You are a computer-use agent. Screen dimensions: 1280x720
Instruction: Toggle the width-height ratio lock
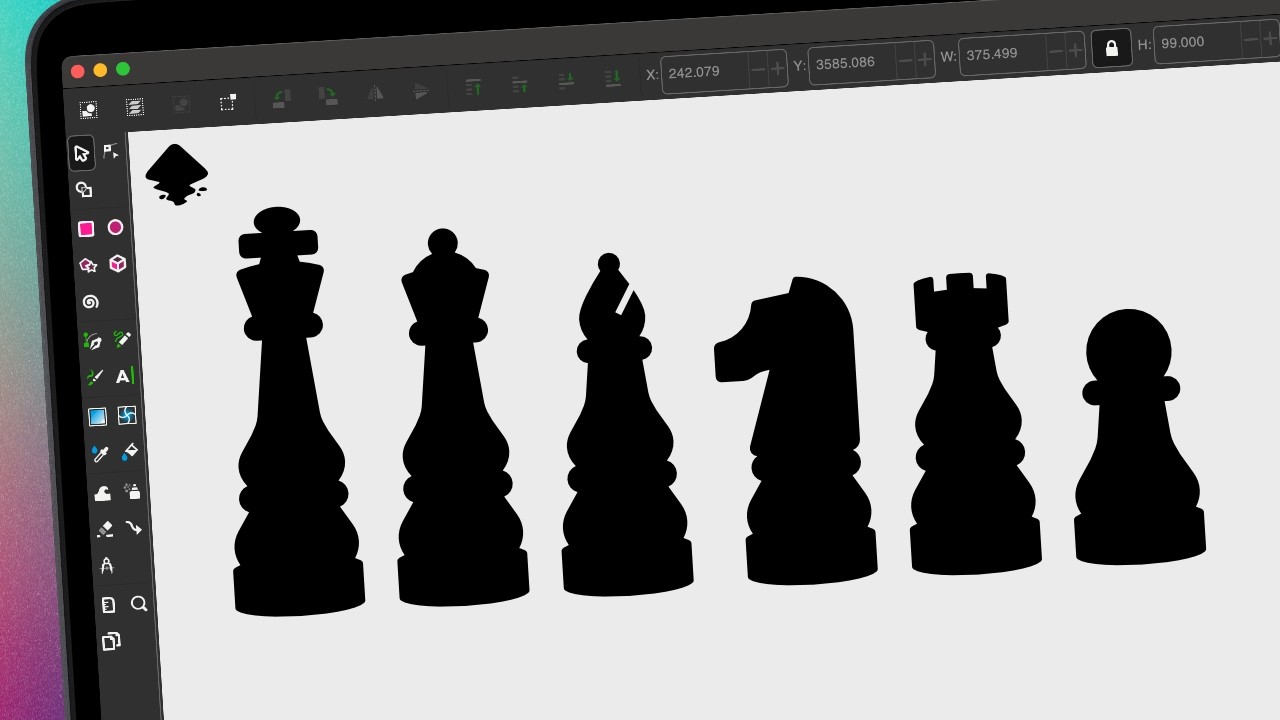pos(1111,48)
